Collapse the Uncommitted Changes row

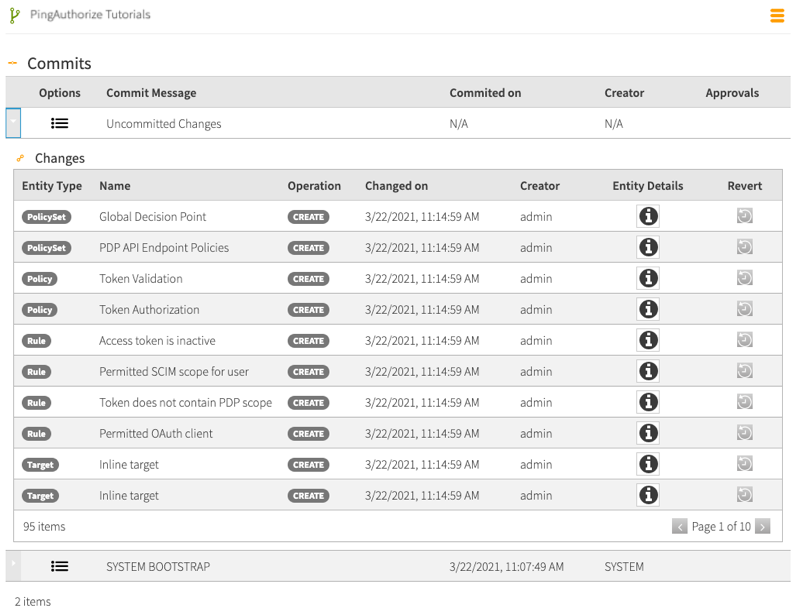(x=13, y=124)
